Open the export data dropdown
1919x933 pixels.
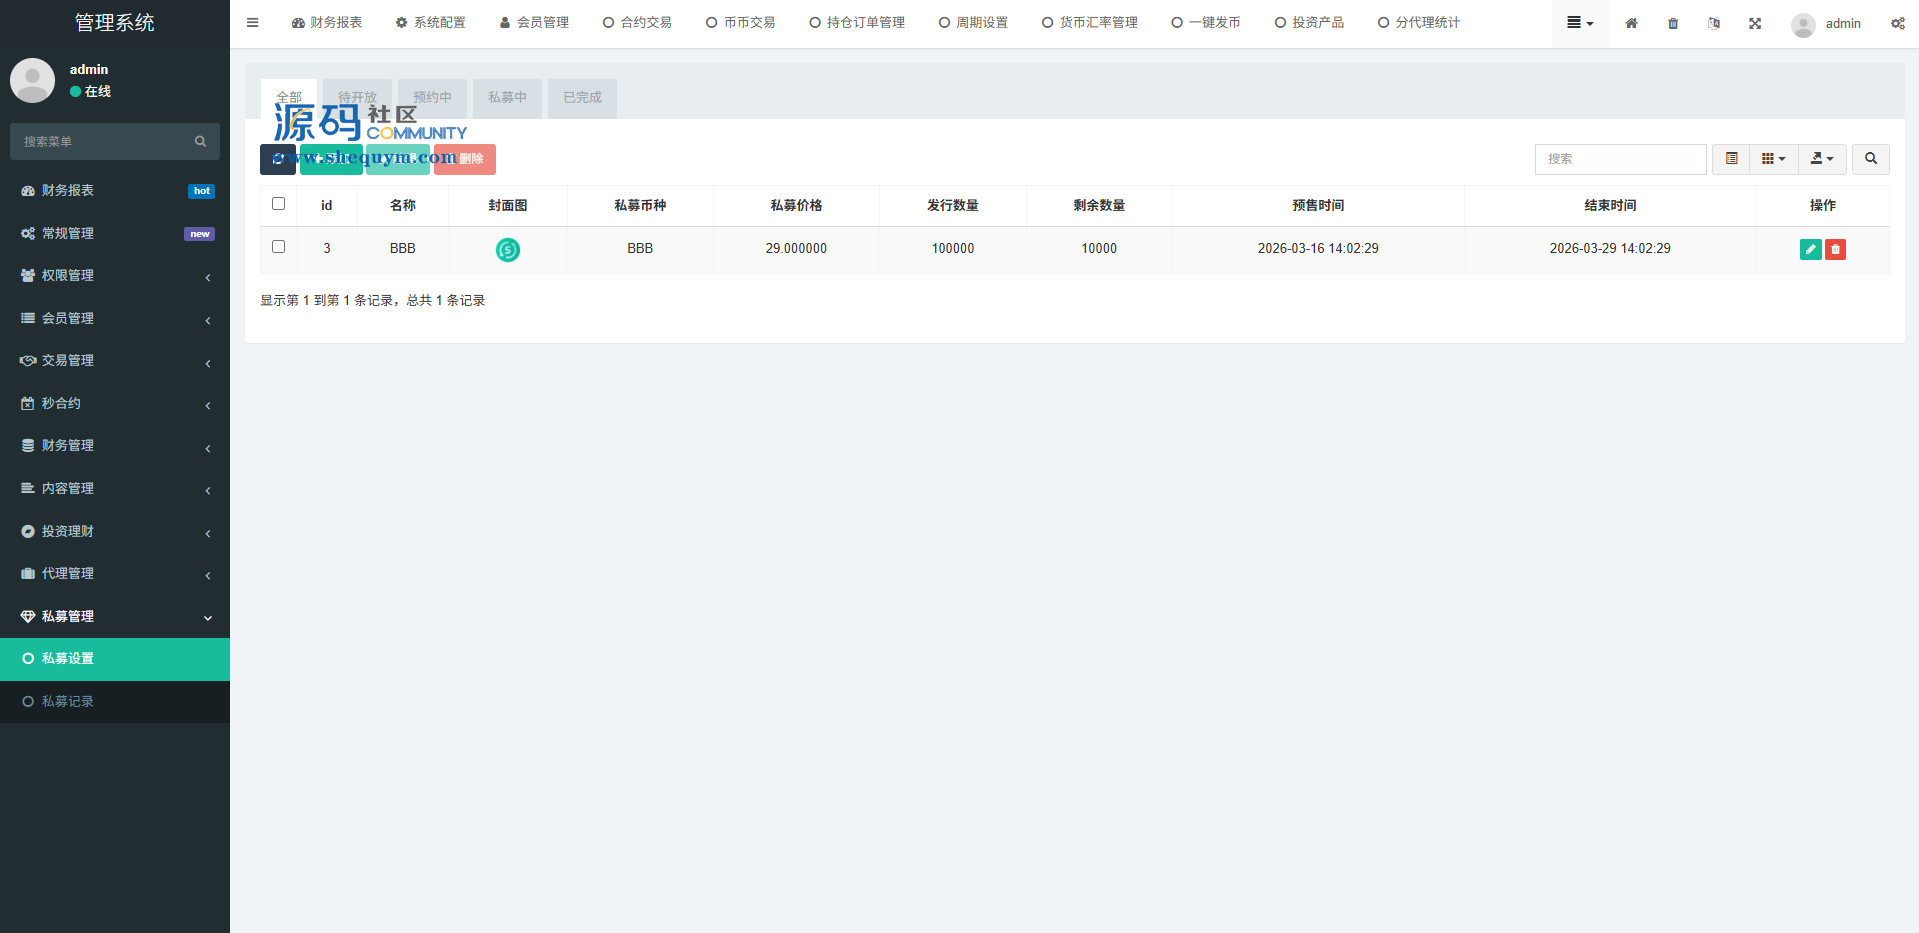pos(1822,159)
